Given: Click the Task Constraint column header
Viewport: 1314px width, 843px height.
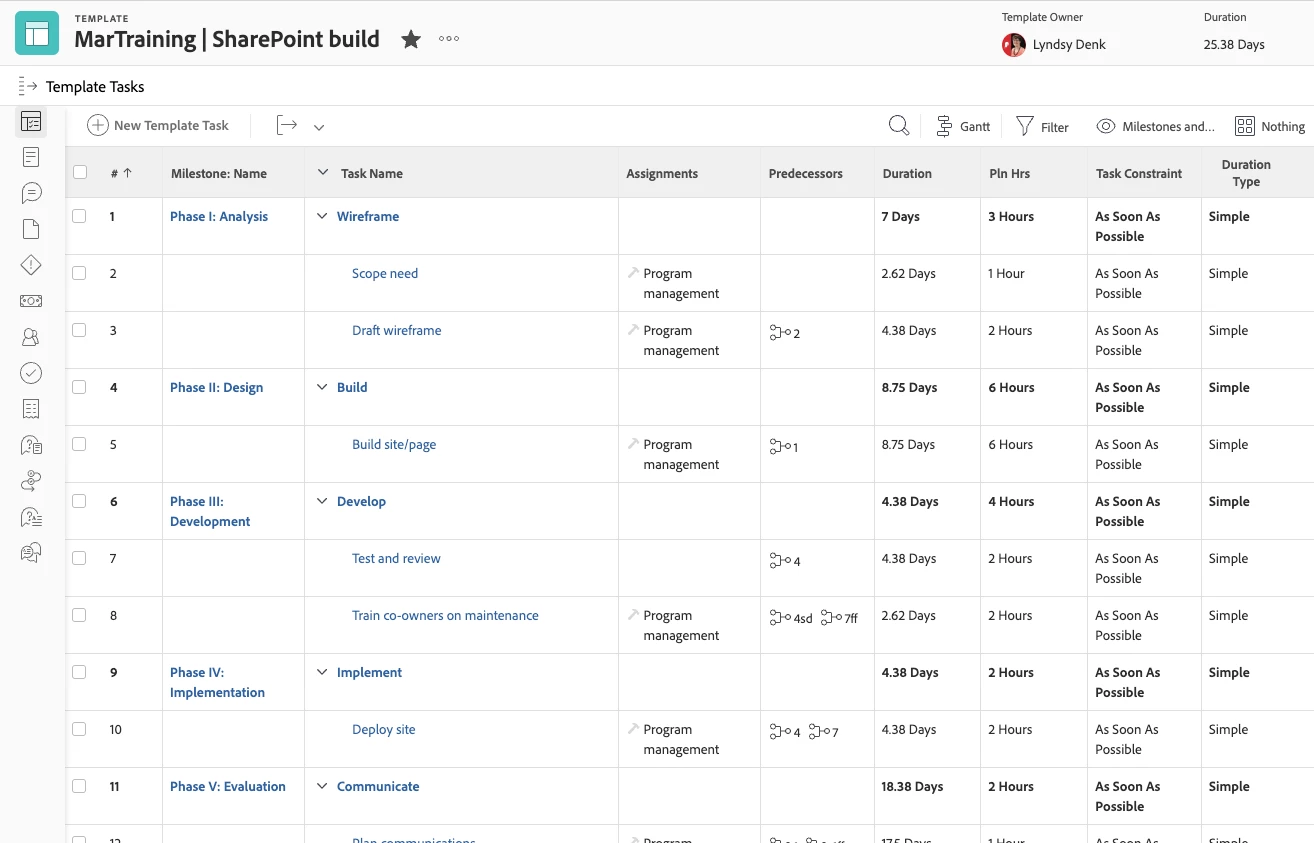Looking at the screenshot, I should 1139,173.
